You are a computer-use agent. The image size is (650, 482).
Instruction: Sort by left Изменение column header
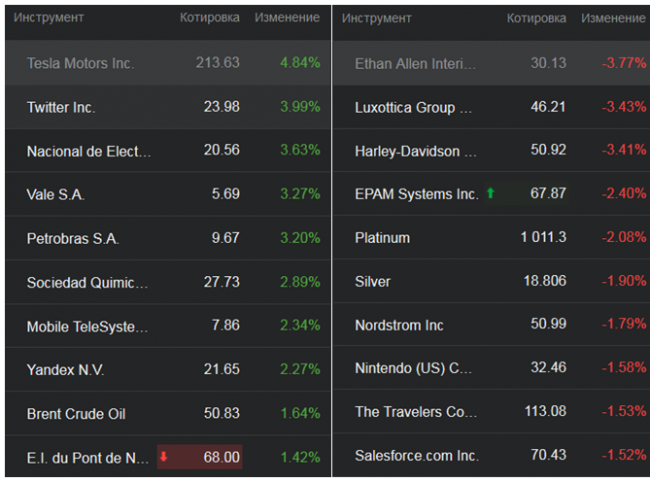pyautogui.click(x=287, y=18)
